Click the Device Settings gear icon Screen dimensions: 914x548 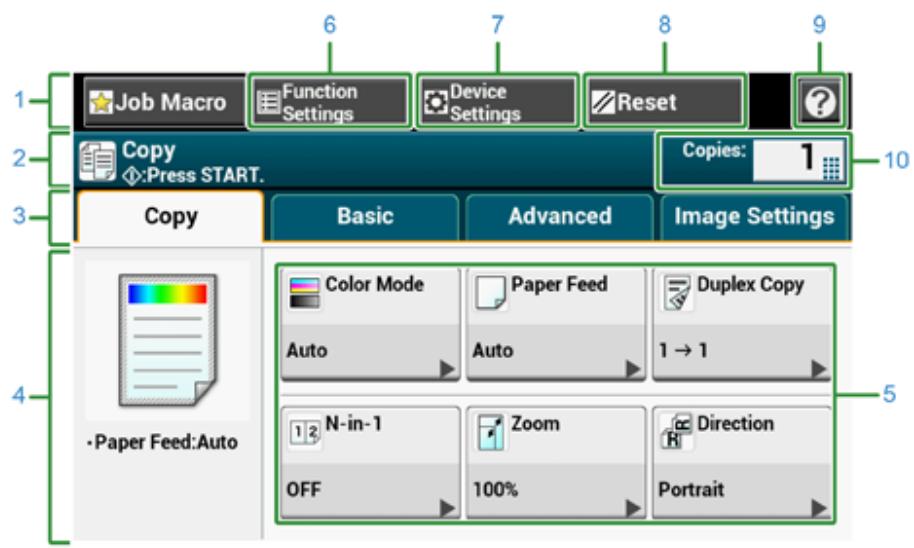436,103
